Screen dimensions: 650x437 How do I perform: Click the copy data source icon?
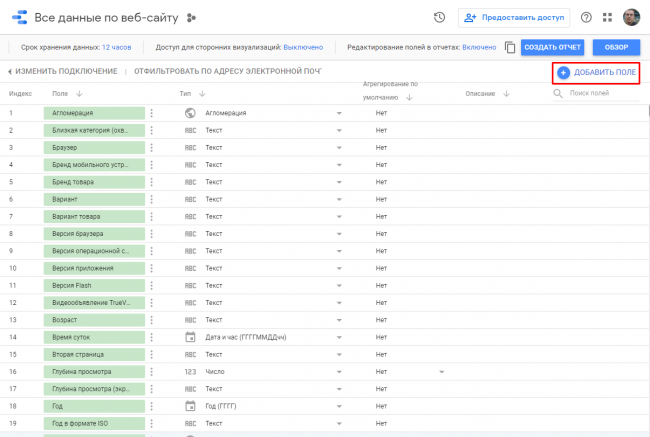[510, 47]
